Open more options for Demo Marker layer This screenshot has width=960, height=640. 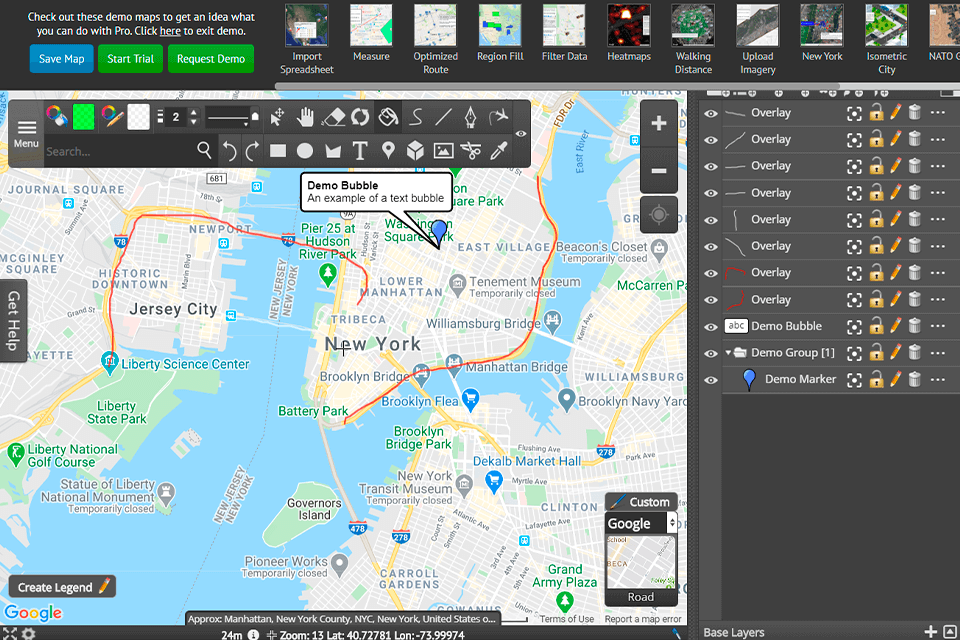[937, 379]
